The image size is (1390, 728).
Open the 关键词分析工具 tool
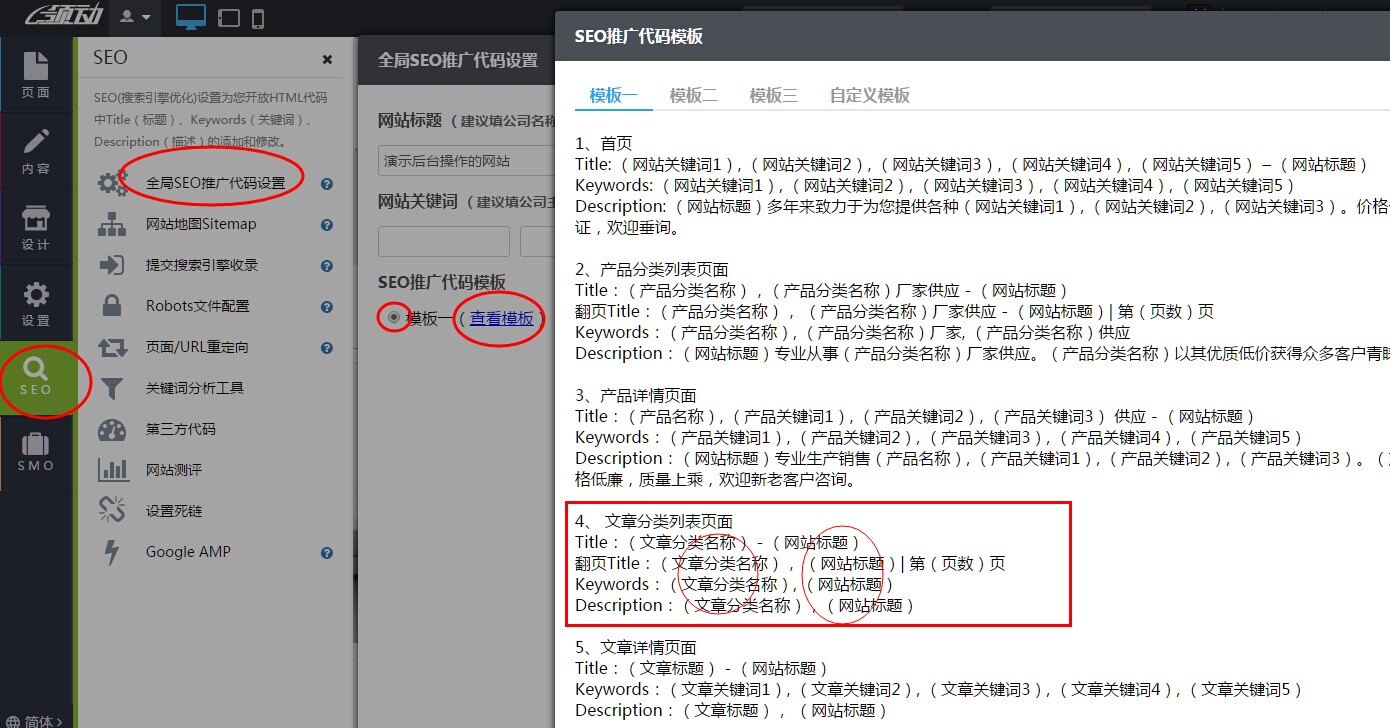pos(113,388)
